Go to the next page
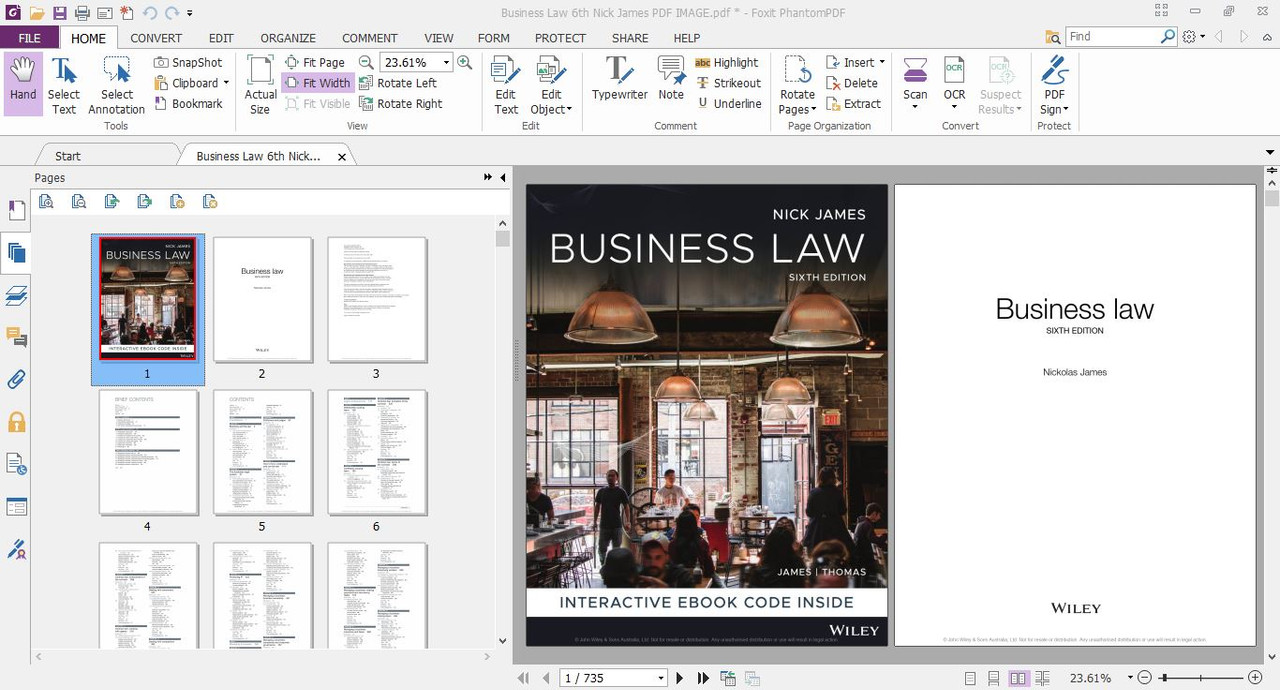The width and height of the screenshot is (1280, 690). point(680,678)
